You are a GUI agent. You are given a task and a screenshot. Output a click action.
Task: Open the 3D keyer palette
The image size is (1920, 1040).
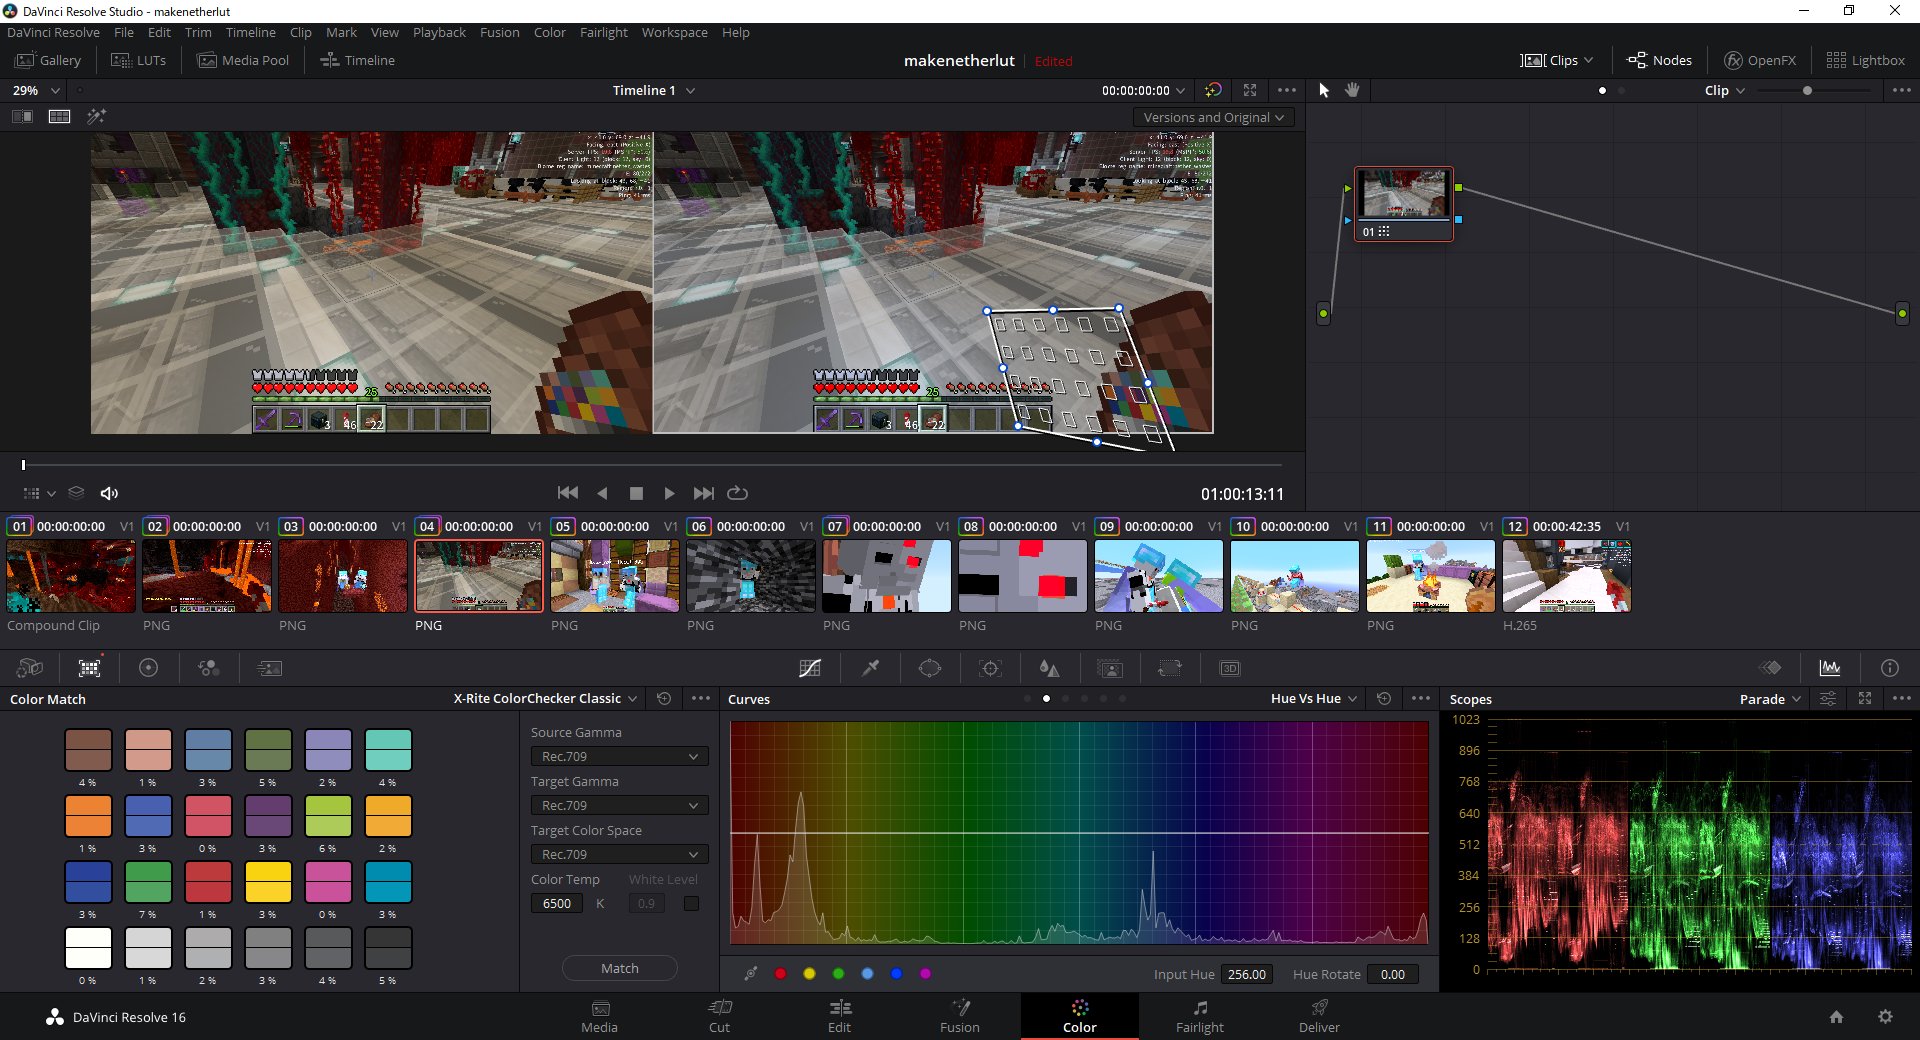(1229, 668)
